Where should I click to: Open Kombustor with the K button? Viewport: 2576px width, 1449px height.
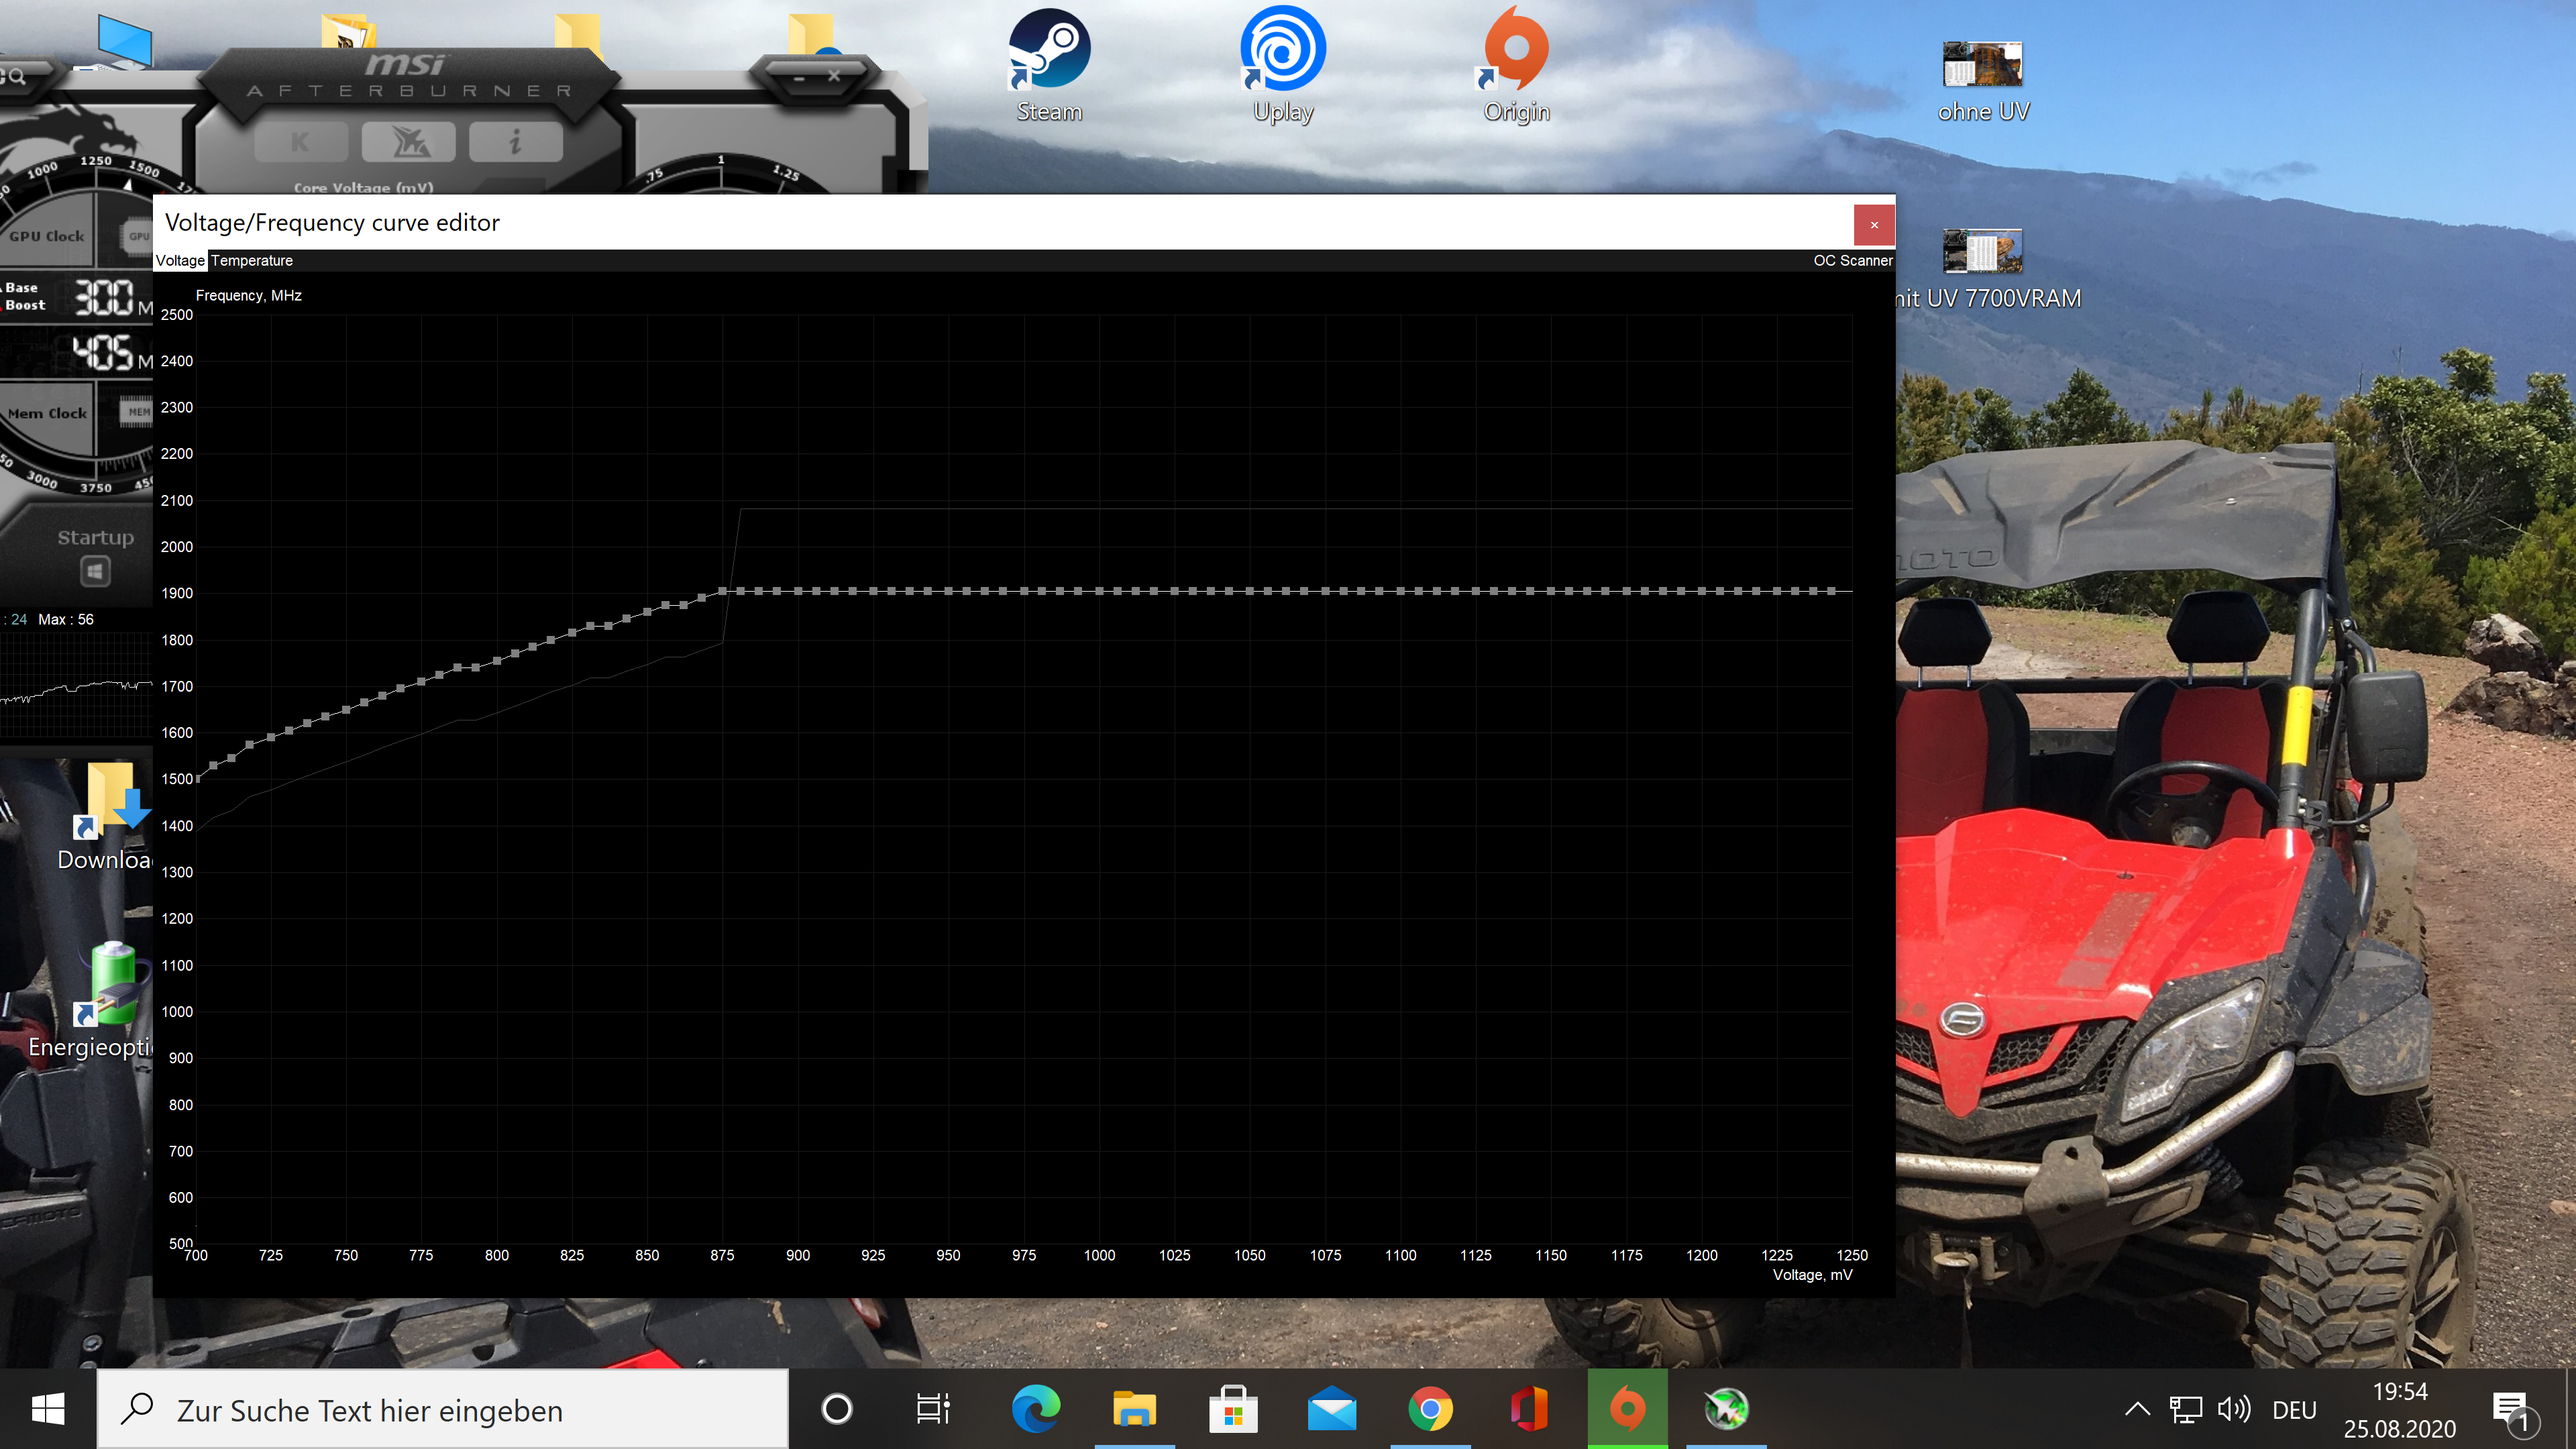pos(301,142)
